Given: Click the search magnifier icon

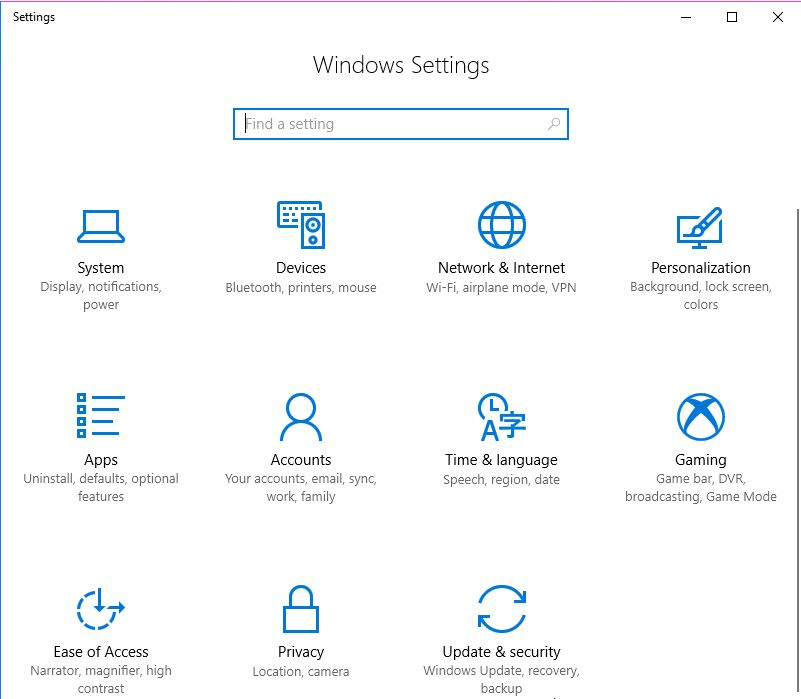Looking at the screenshot, I should coord(554,124).
